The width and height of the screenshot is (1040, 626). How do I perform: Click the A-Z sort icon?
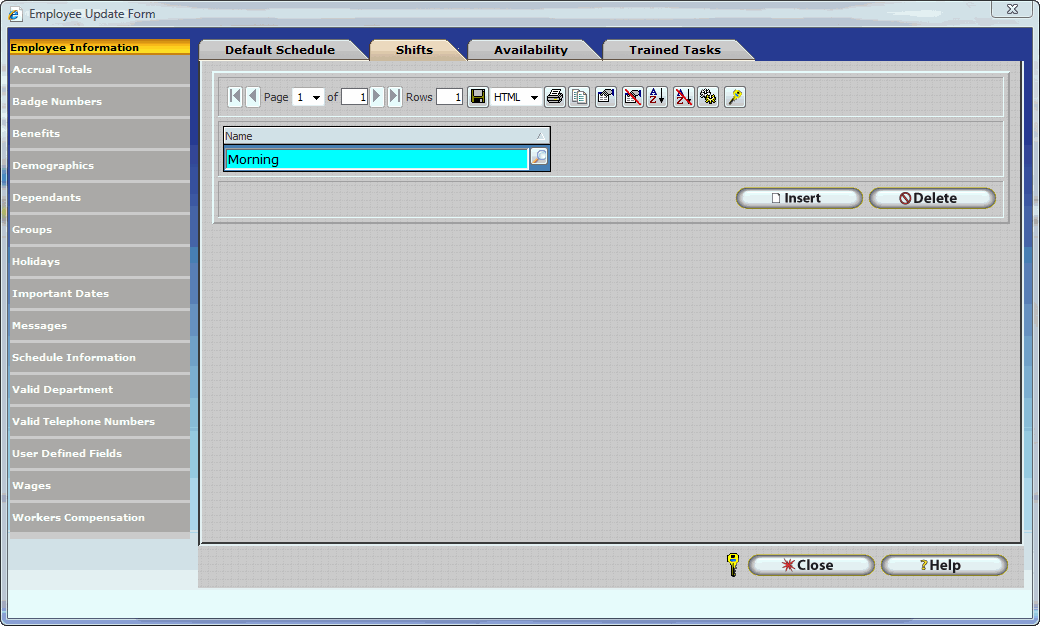(657, 97)
